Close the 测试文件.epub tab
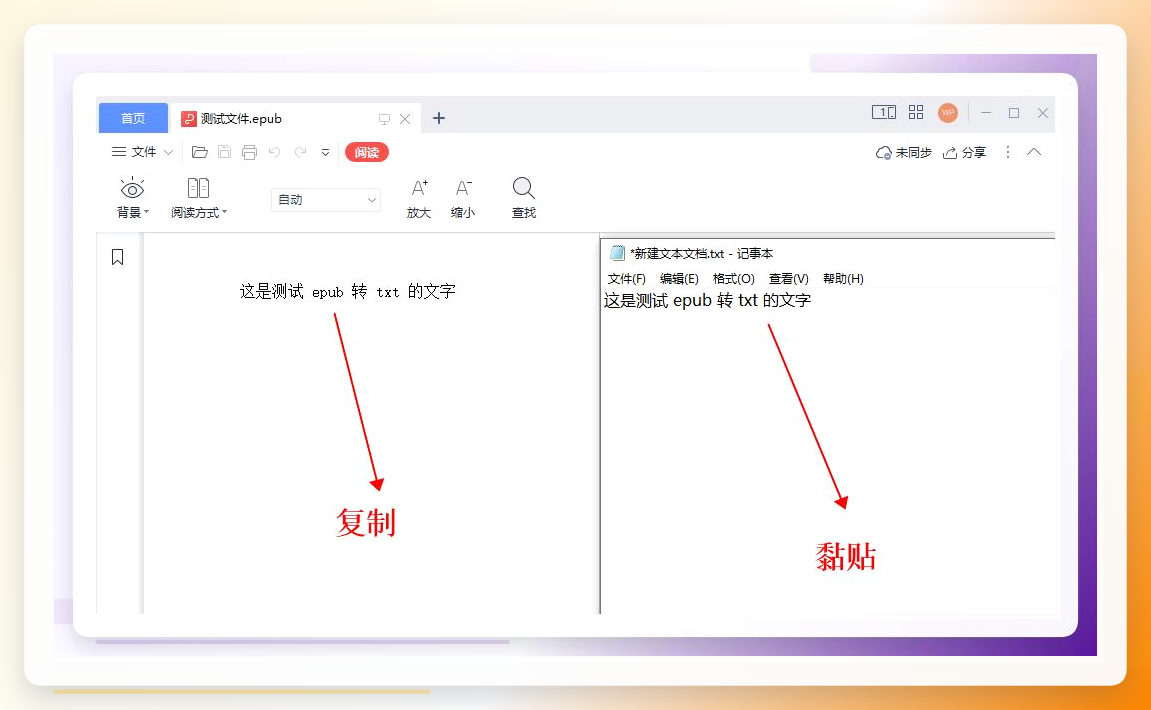Viewport: 1151px width, 710px height. point(405,119)
